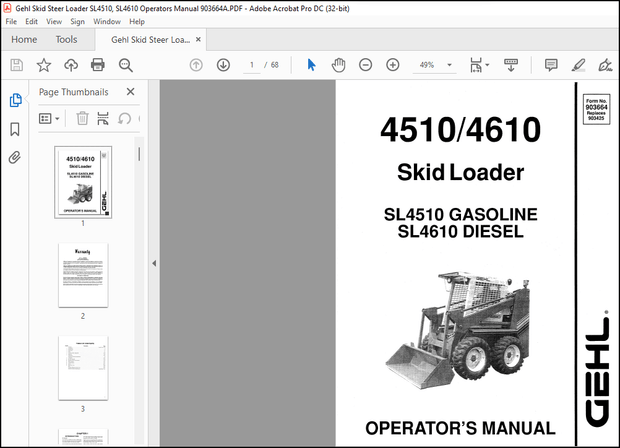Image resolution: width=620 pixels, height=448 pixels.
Task: Click the total pages '68' label
Action: [274, 65]
